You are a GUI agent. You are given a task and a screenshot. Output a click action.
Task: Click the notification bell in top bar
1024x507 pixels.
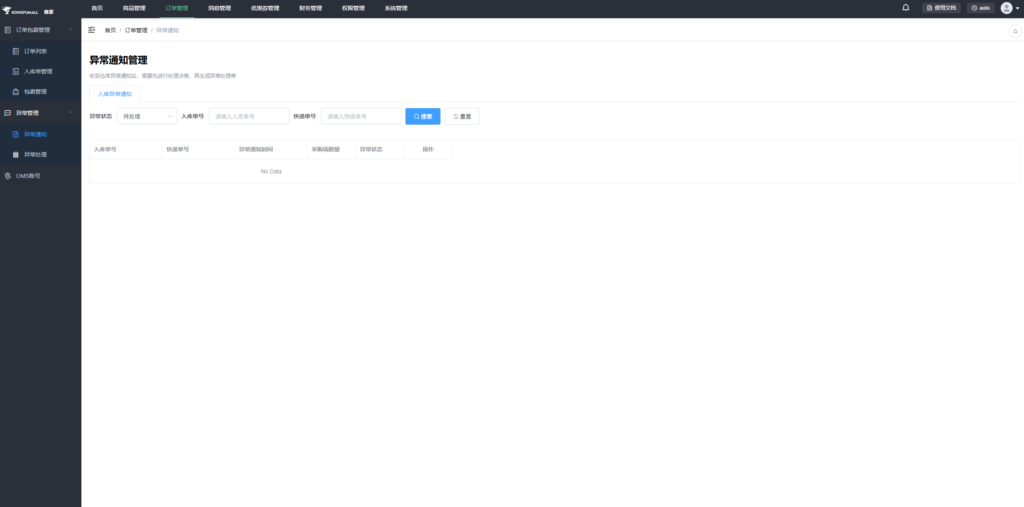click(x=905, y=7)
